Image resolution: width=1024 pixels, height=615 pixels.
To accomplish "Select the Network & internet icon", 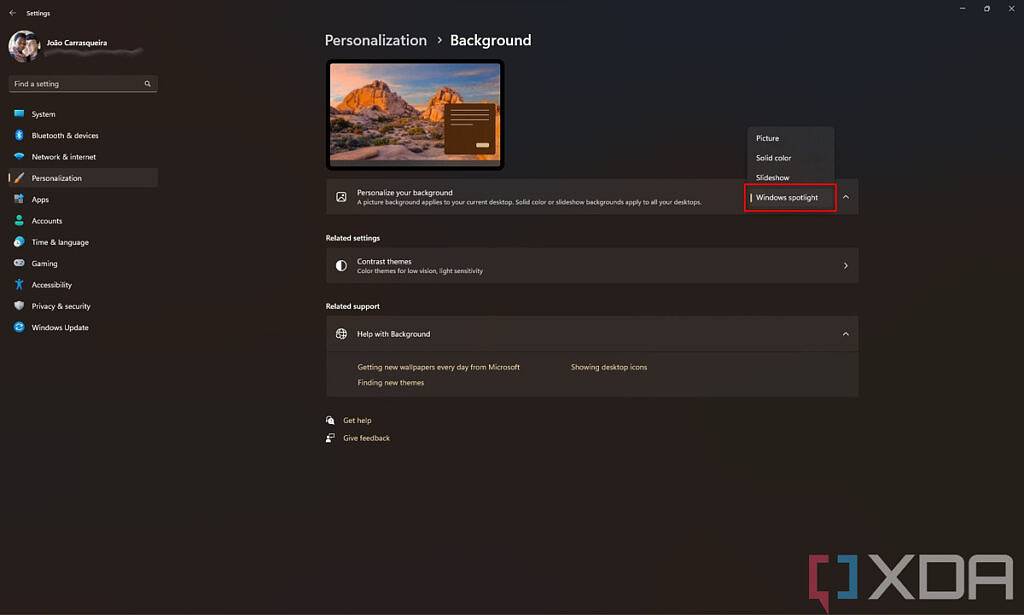I will point(19,157).
